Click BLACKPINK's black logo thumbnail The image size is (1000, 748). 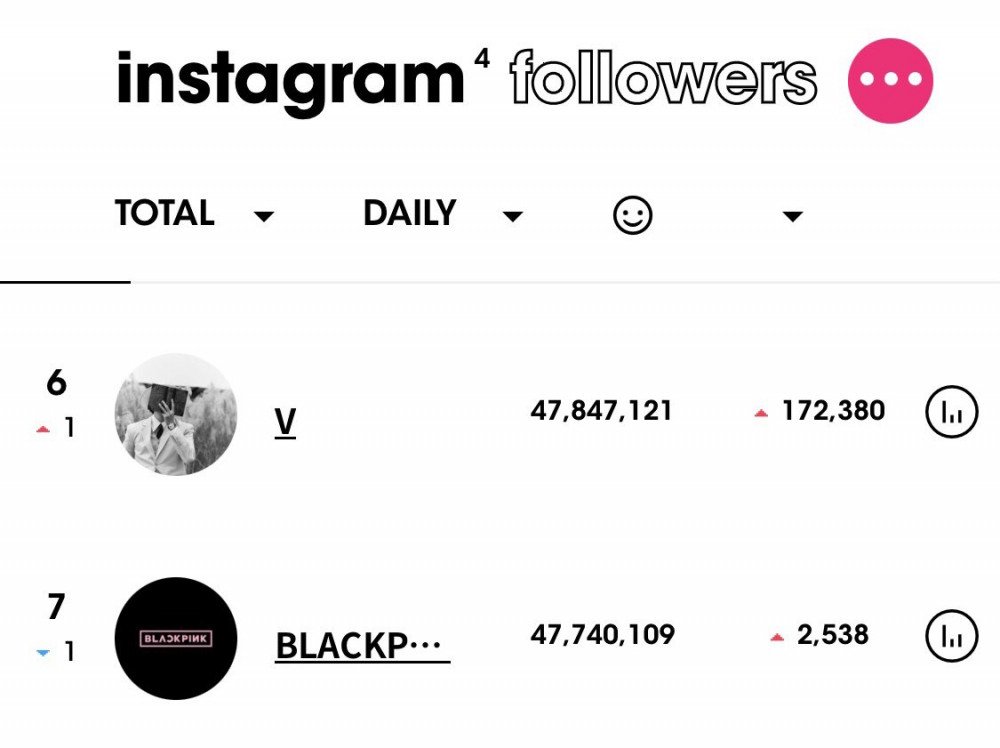point(175,638)
